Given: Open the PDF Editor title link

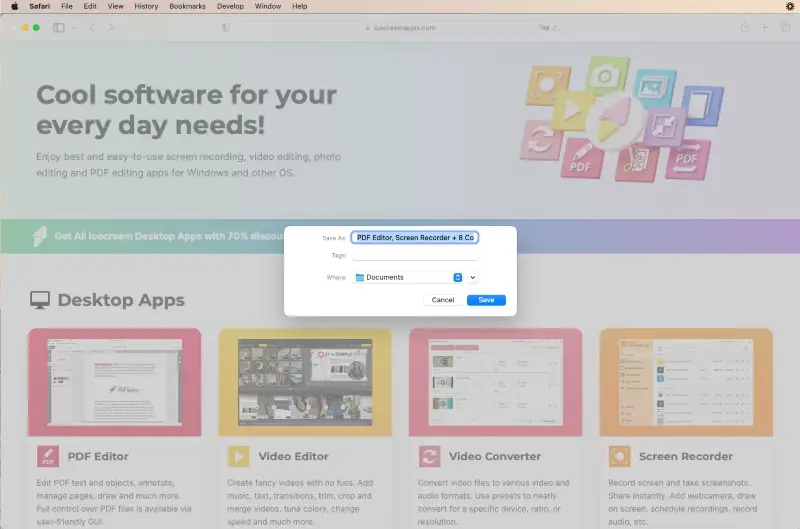Looking at the screenshot, I should pyautogui.click(x=98, y=457).
